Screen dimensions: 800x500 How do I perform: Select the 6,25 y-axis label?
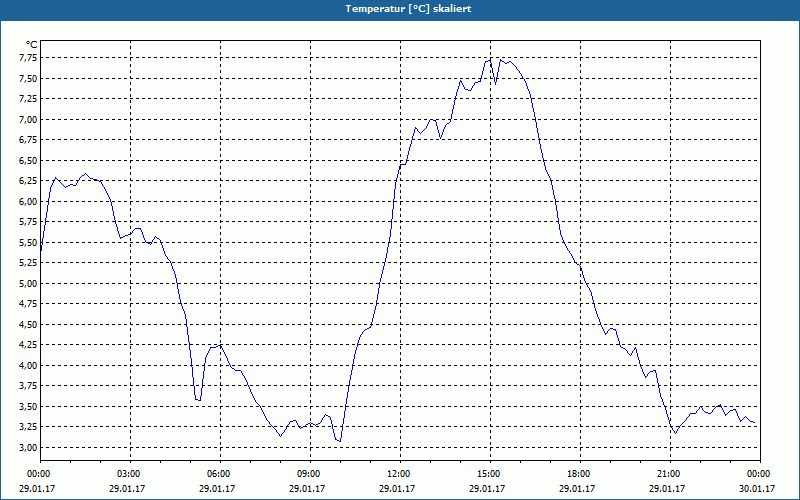pyautogui.click(x=29, y=181)
